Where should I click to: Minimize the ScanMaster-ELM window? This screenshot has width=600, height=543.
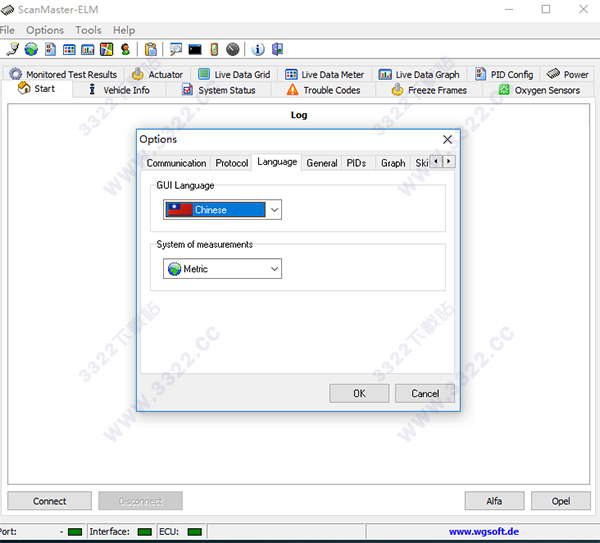(509, 9)
